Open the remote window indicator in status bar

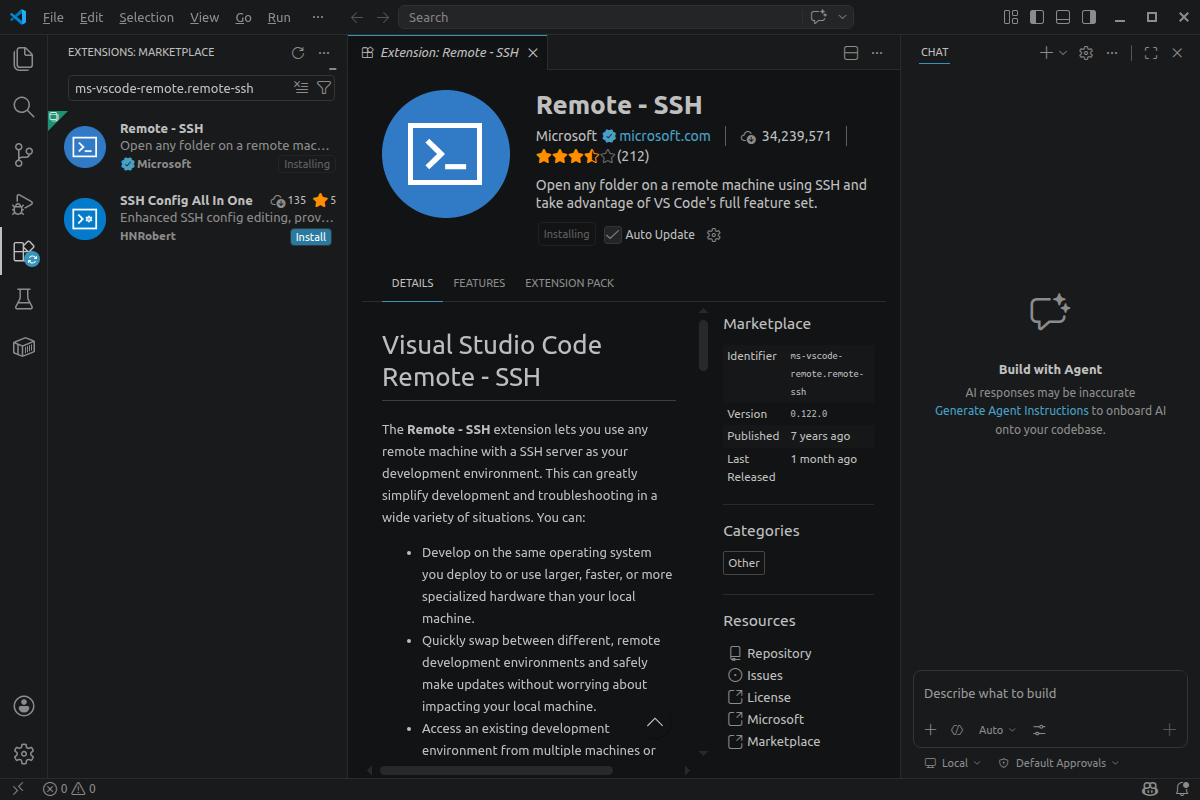click(x=17, y=789)
